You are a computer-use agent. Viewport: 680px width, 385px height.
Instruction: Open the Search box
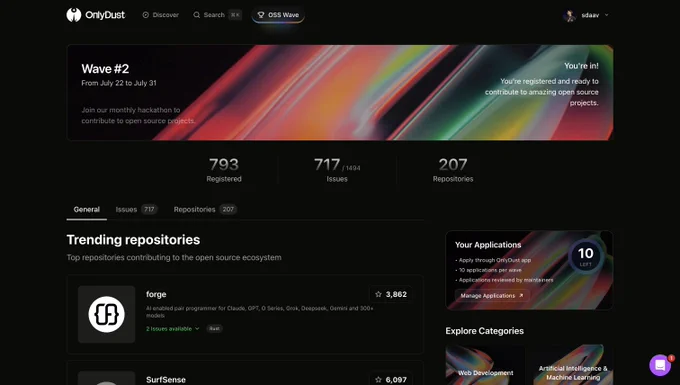(217, 15)
